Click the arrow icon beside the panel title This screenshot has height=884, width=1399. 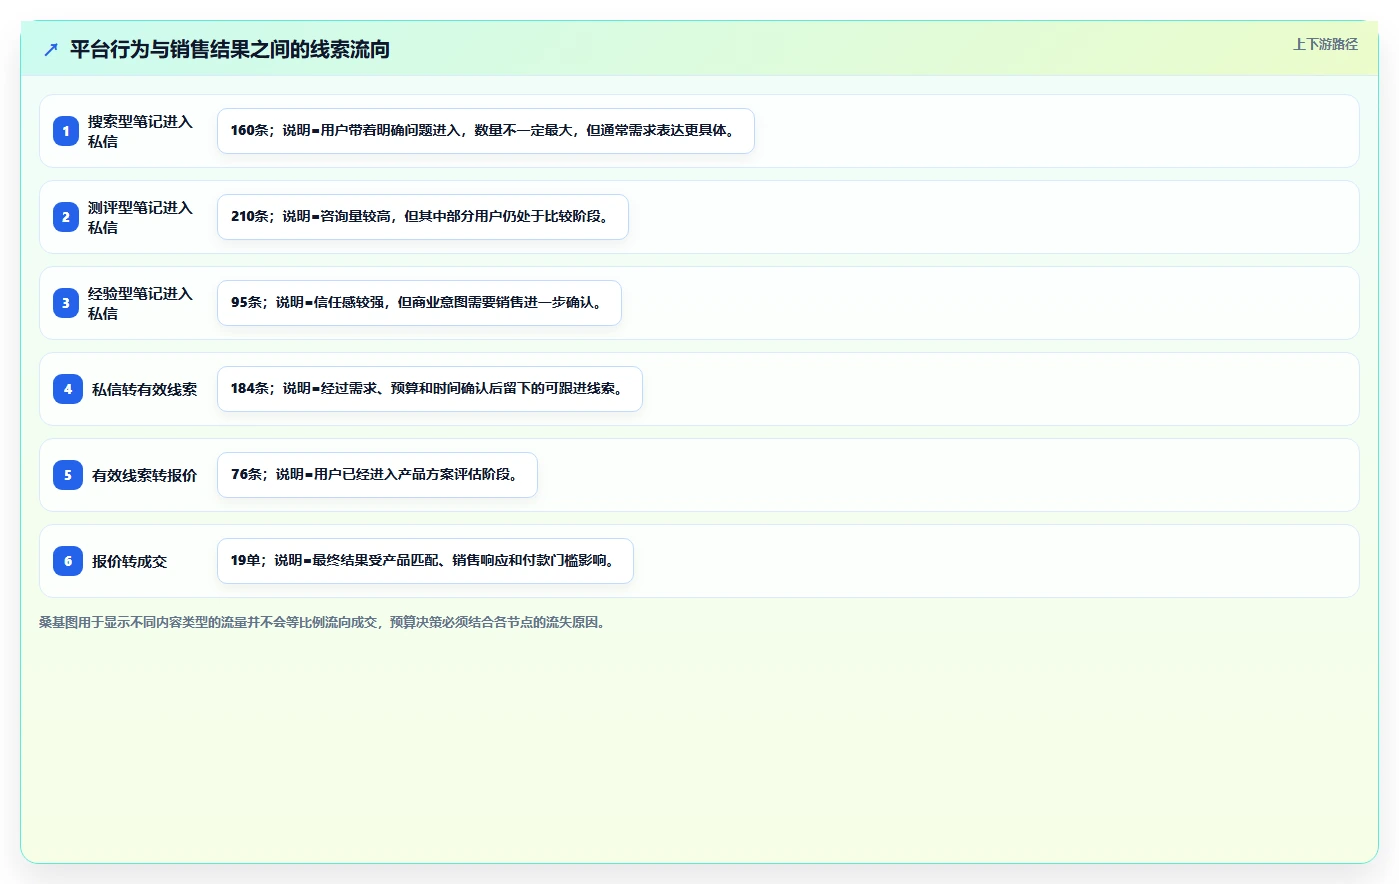point(51,49)
